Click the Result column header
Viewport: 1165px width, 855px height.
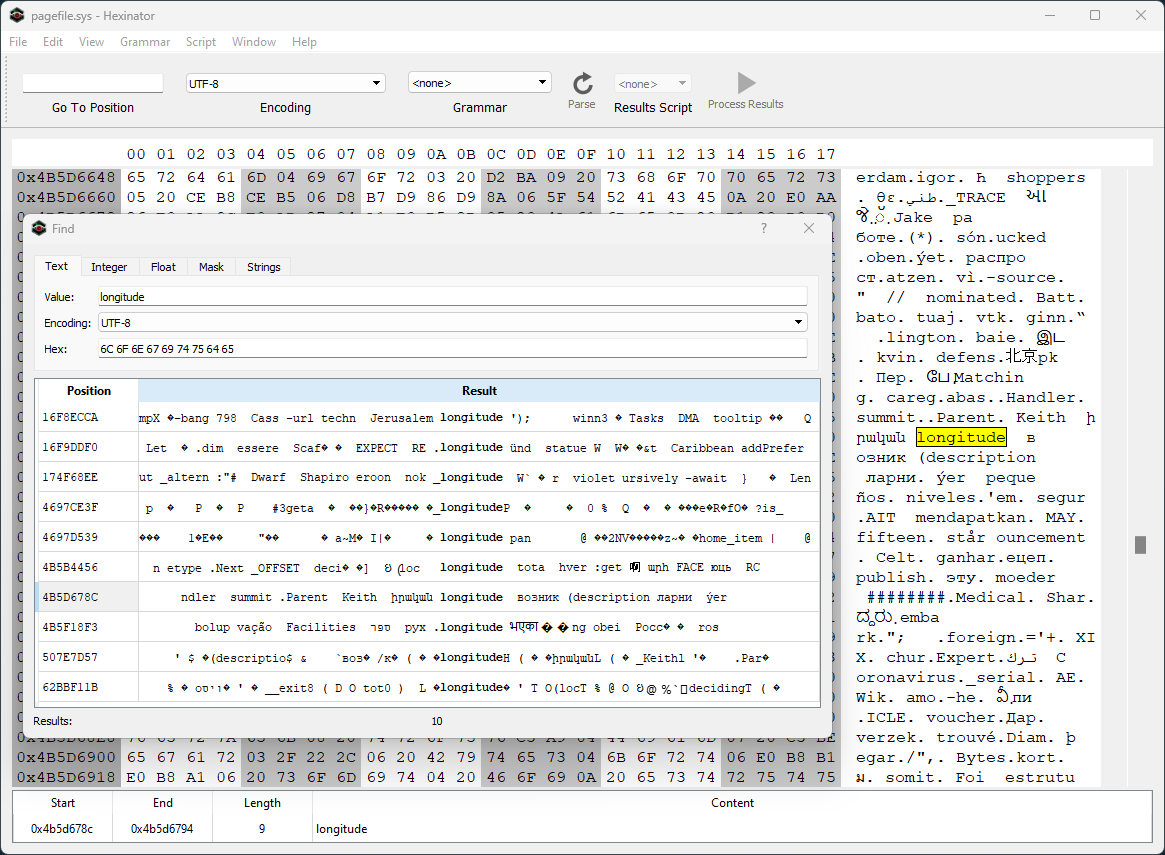click(x=479, y=391)
